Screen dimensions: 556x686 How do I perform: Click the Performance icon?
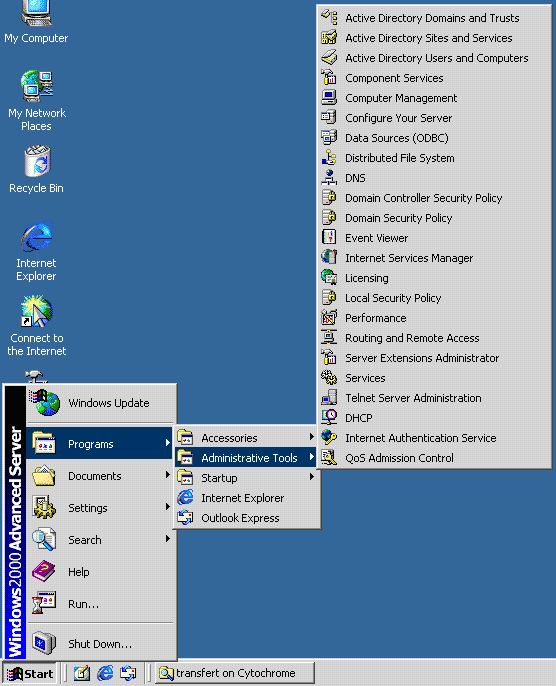[329, 318]
